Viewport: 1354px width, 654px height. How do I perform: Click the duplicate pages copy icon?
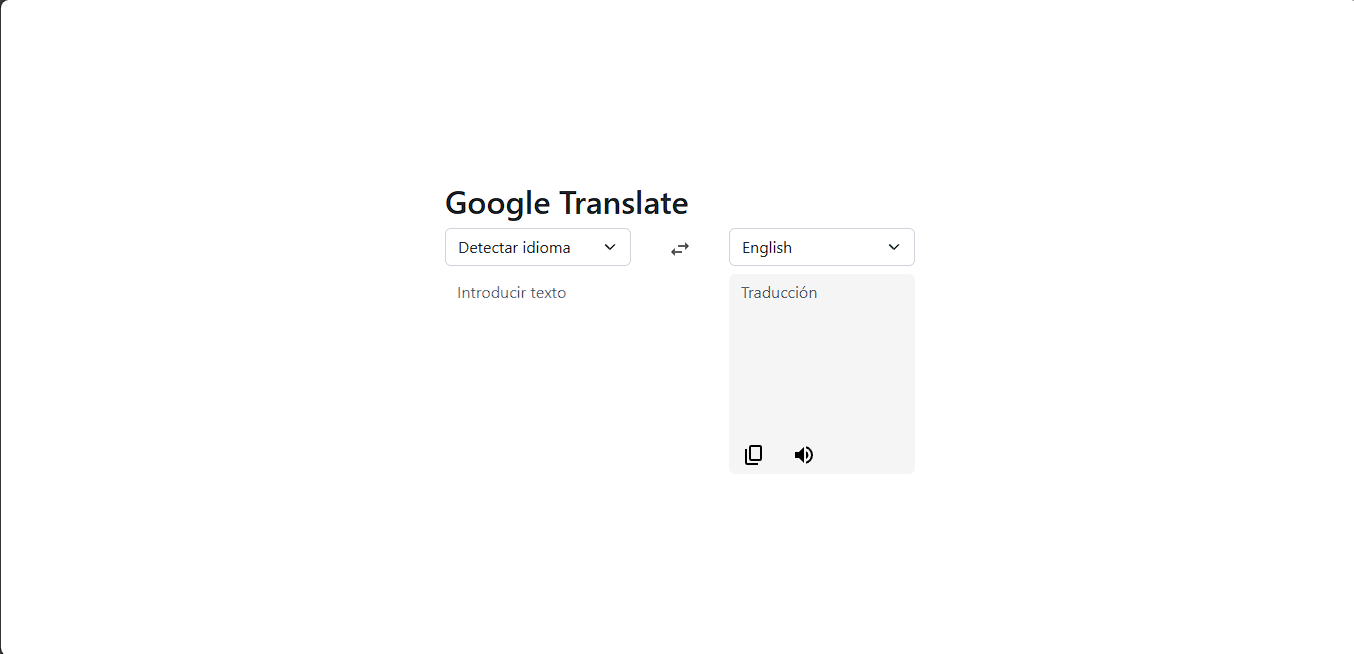(x=753, y=454)
